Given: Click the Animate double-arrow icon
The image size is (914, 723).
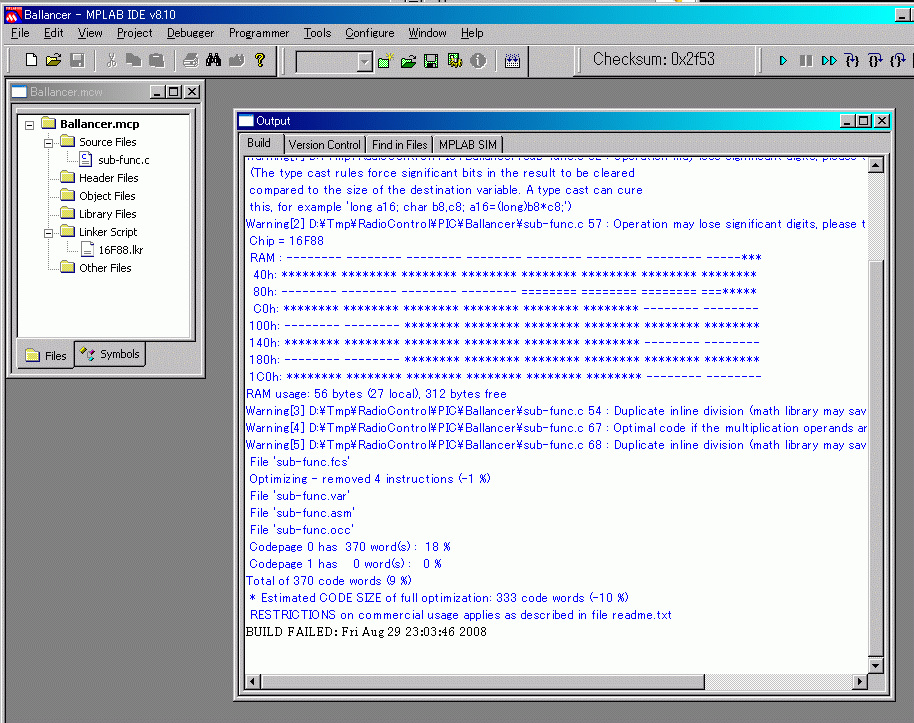Looking at the screenshot, I should pos(829,61).
